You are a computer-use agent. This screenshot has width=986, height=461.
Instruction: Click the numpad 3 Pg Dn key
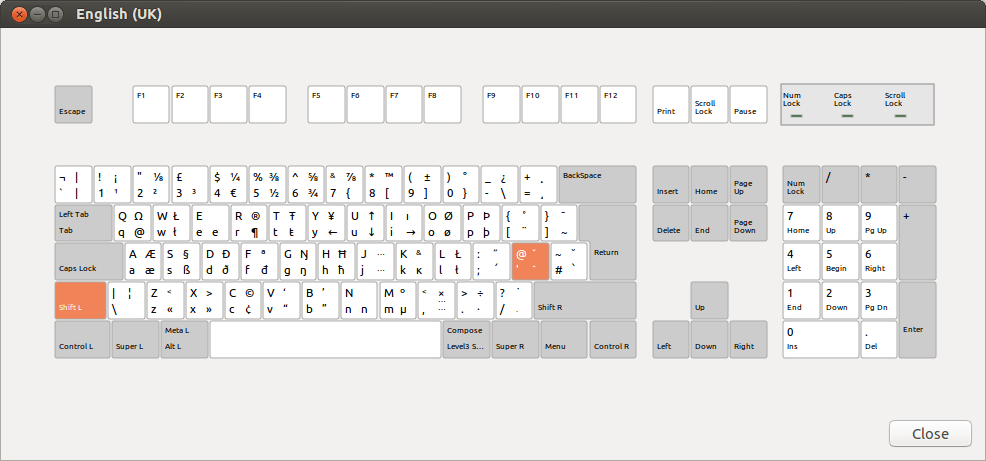pos(878,301)
